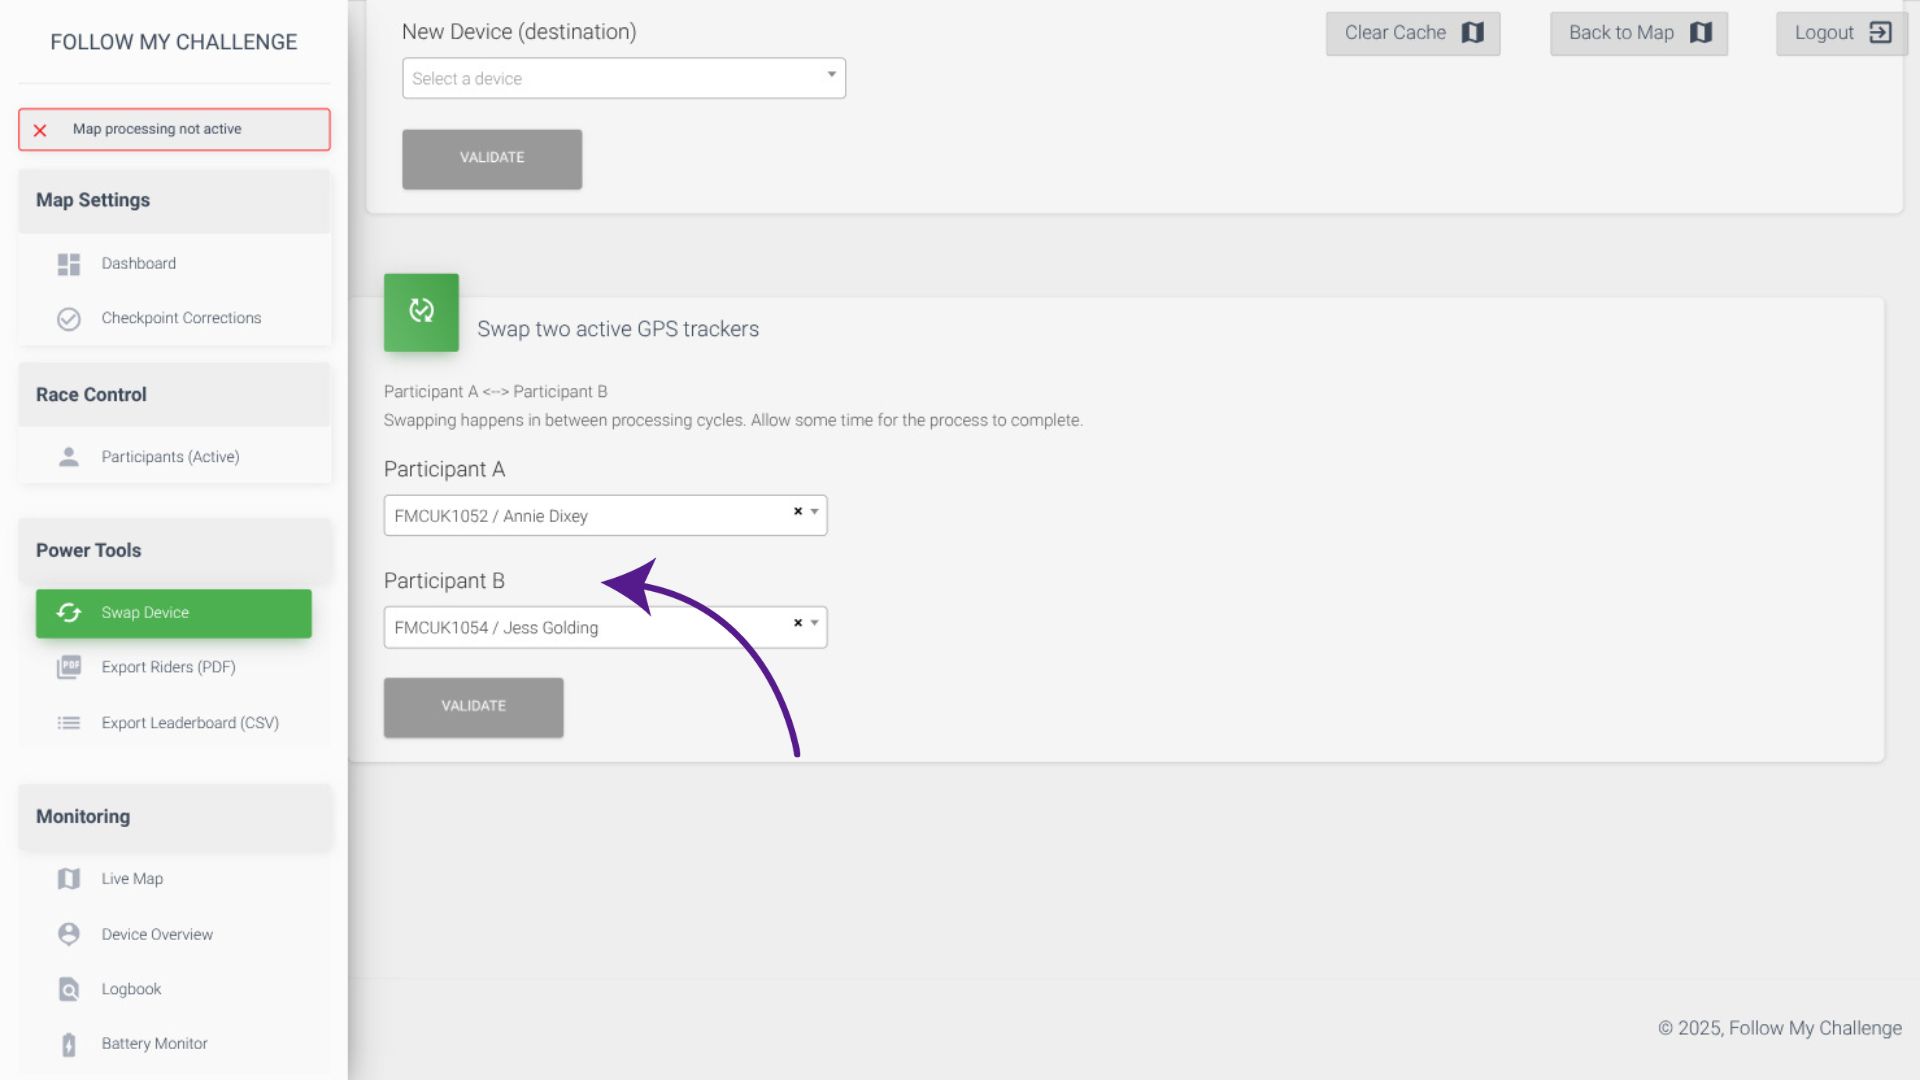Click the Checkpoint Corrections checkmark icon
The width and height of the screenshot is (1920, 1080).
tap(68, 319)
